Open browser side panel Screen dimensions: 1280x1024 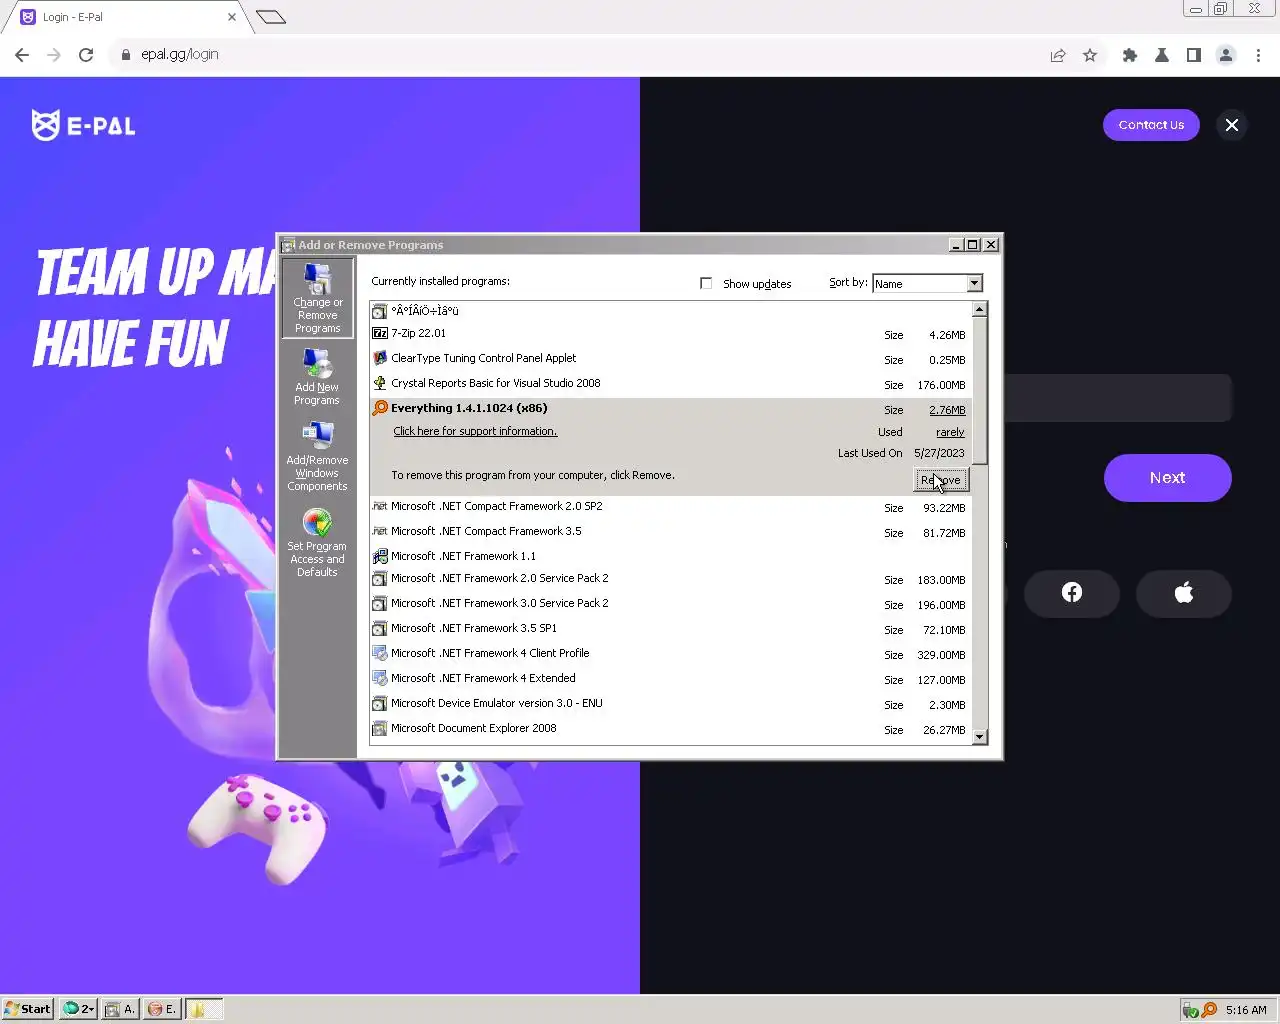pos(1194,55)
